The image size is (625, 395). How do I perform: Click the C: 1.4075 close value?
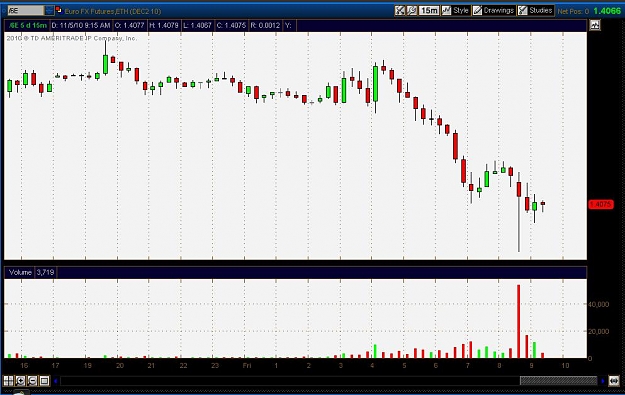[231, 26]
